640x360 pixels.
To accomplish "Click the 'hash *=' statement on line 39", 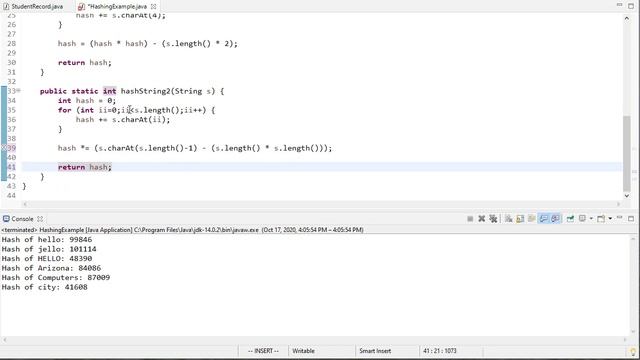I will pos(195,148).
